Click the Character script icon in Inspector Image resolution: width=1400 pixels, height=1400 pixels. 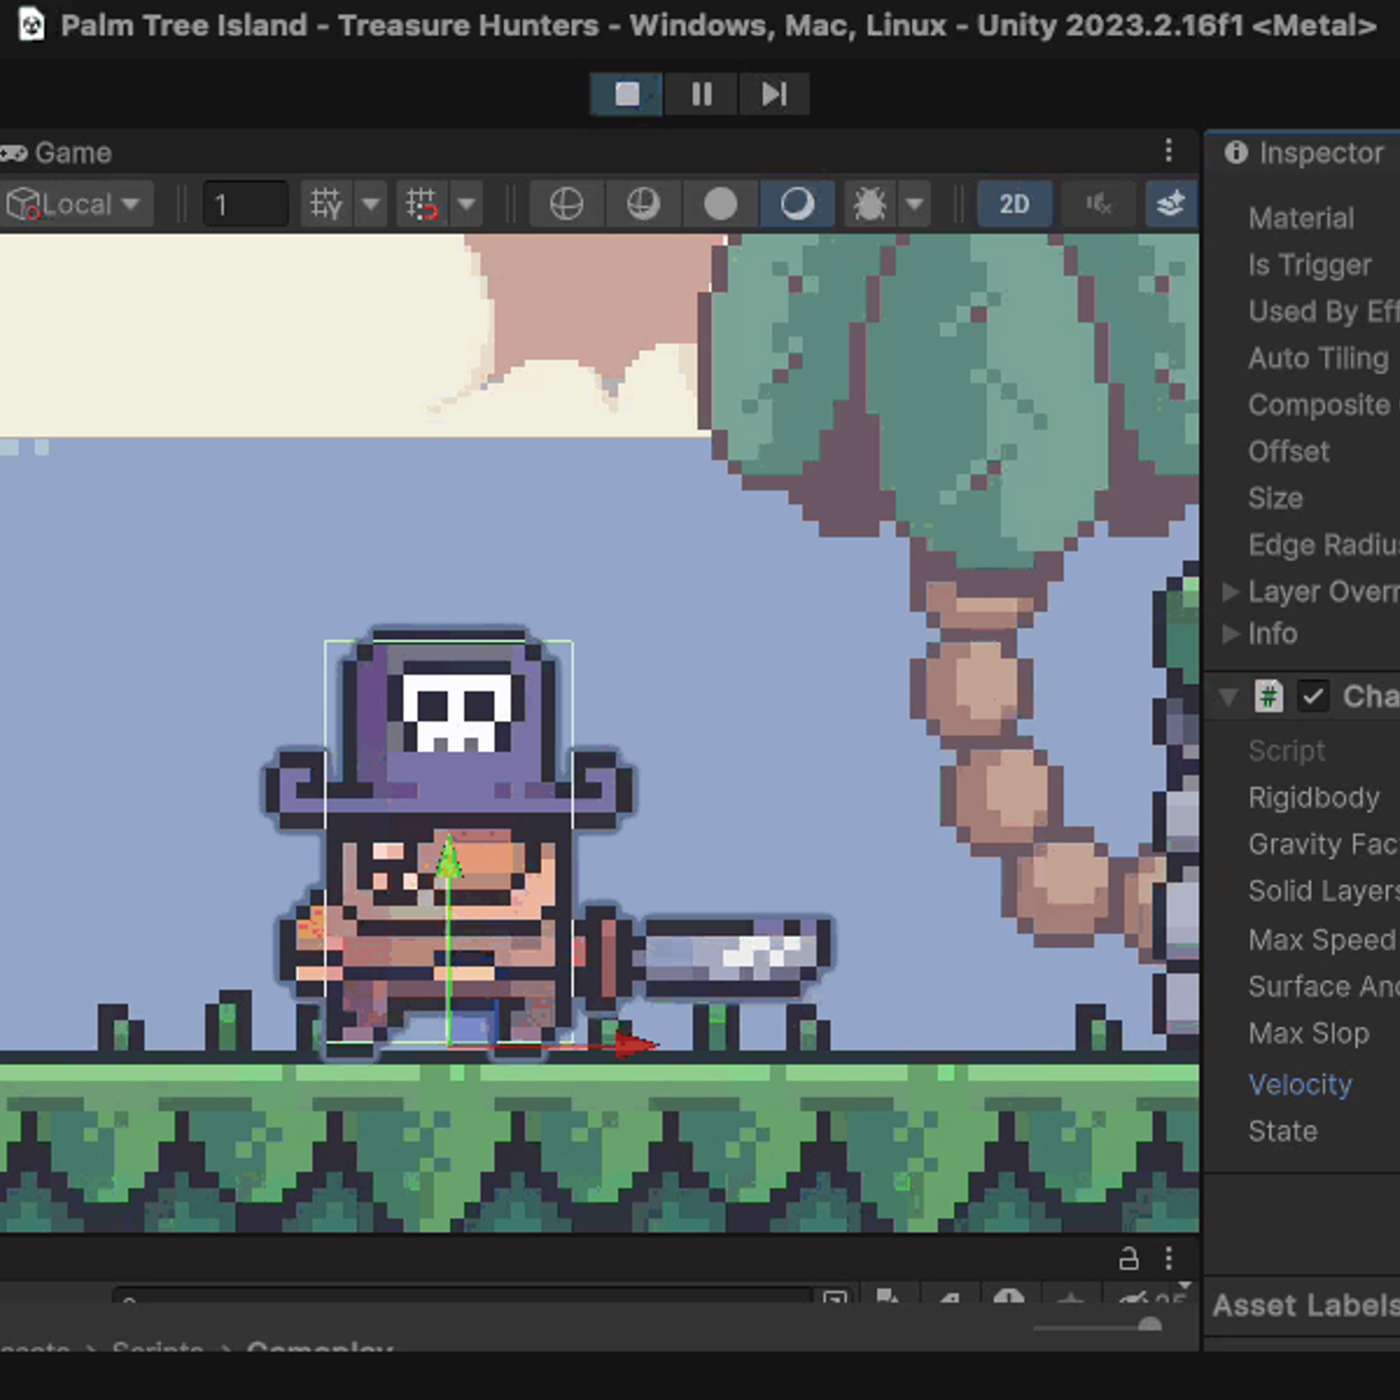[1269, 696]
